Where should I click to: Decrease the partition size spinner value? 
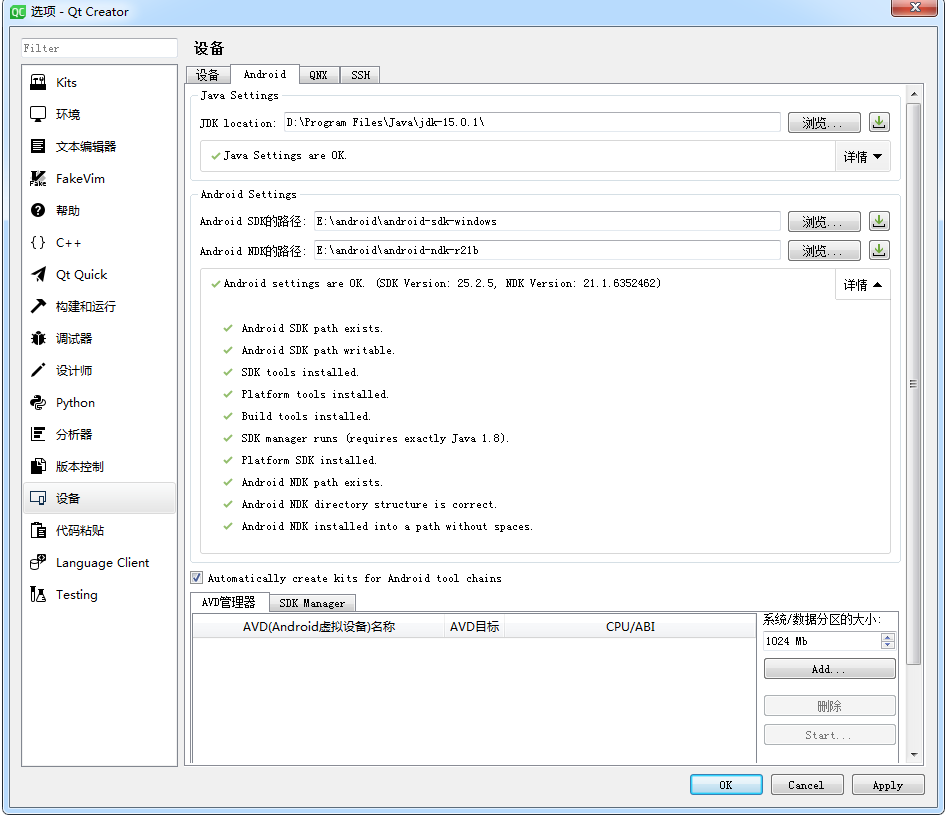(887, 645)
